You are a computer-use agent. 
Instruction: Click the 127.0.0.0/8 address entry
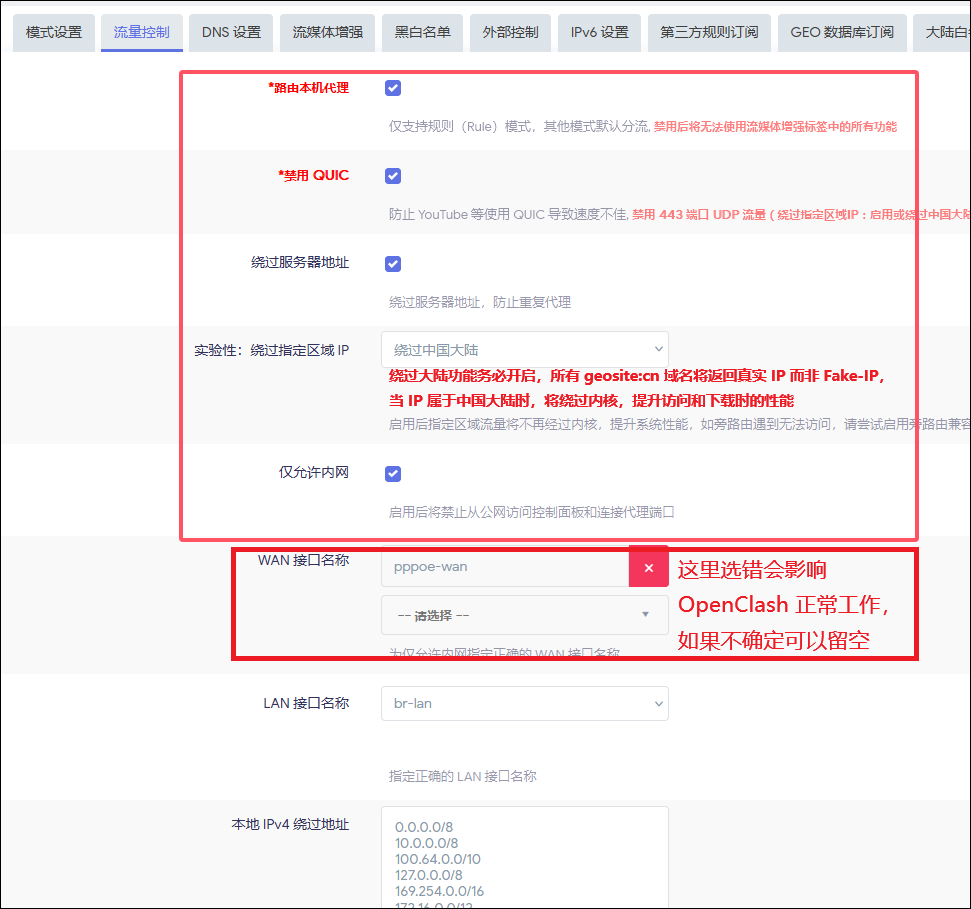pyautogui.click(x=429, y=876)
